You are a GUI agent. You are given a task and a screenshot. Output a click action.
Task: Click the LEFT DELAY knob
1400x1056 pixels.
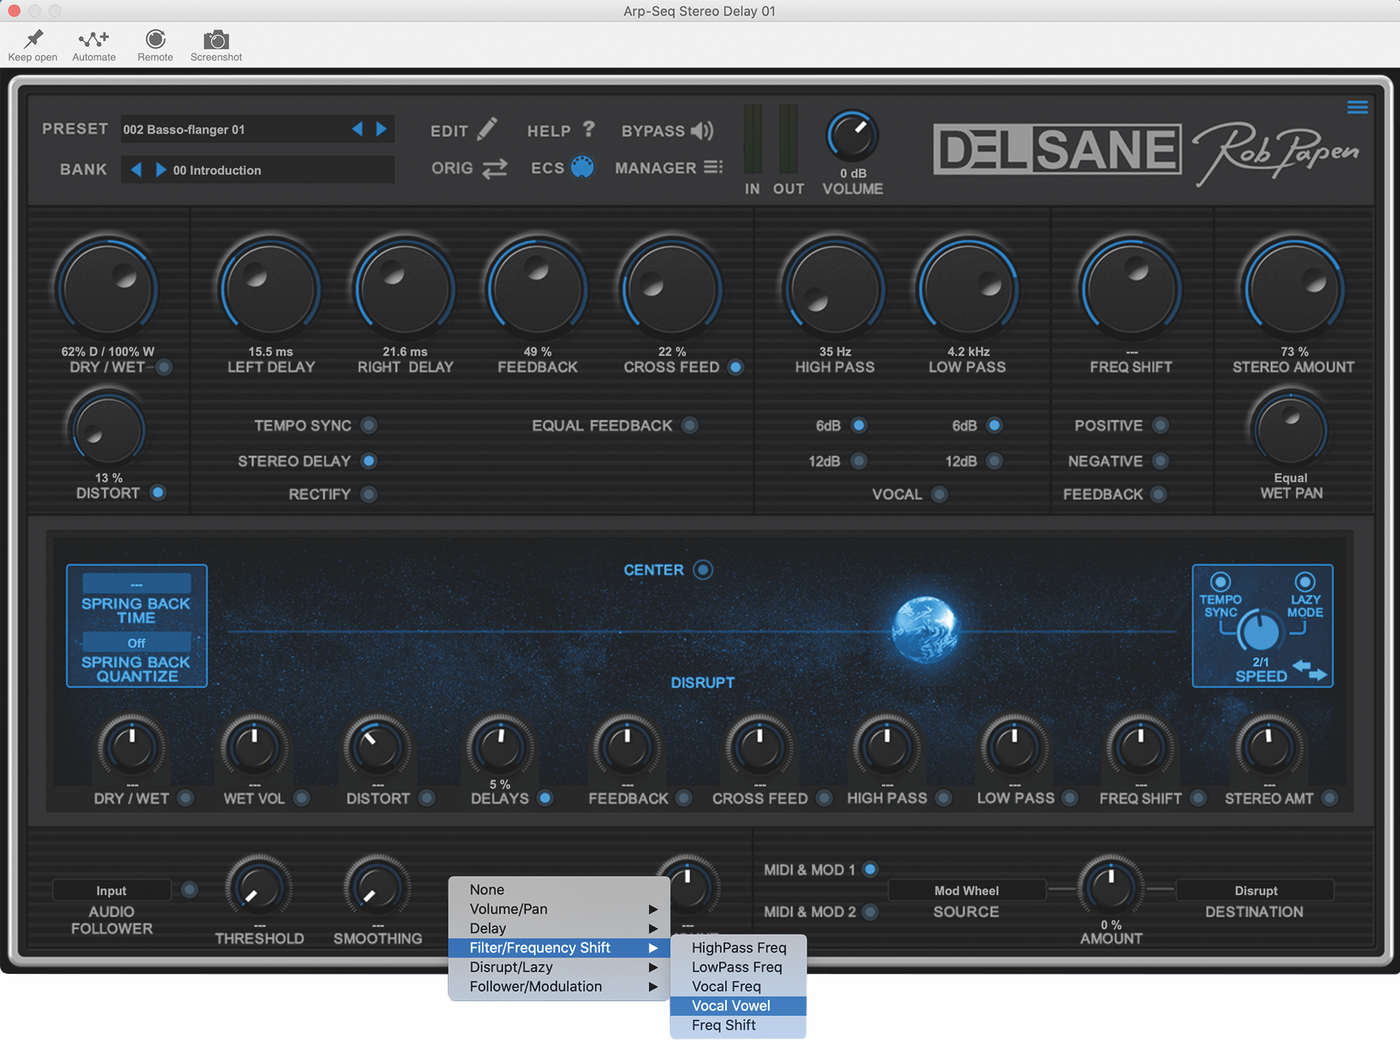click(x=270, y=289)
